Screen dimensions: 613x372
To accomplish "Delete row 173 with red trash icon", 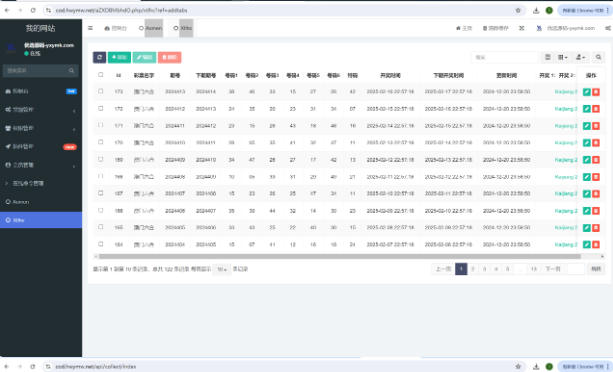I will (596, 92).
